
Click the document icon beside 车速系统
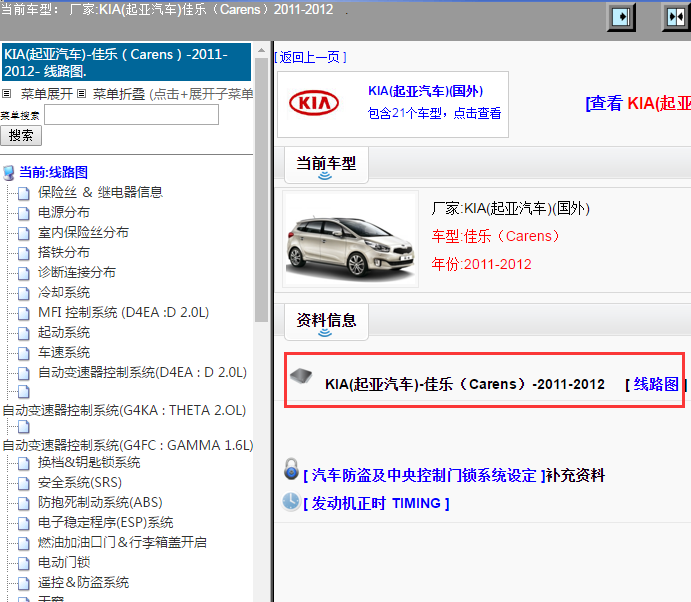coord(24,353)
